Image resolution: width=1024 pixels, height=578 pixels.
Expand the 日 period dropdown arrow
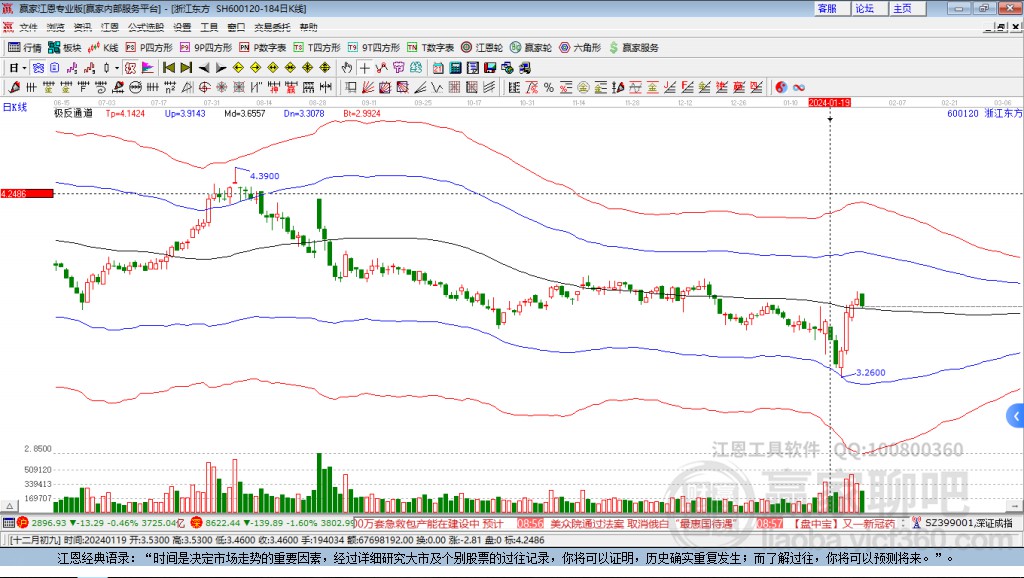coord(25,68)
